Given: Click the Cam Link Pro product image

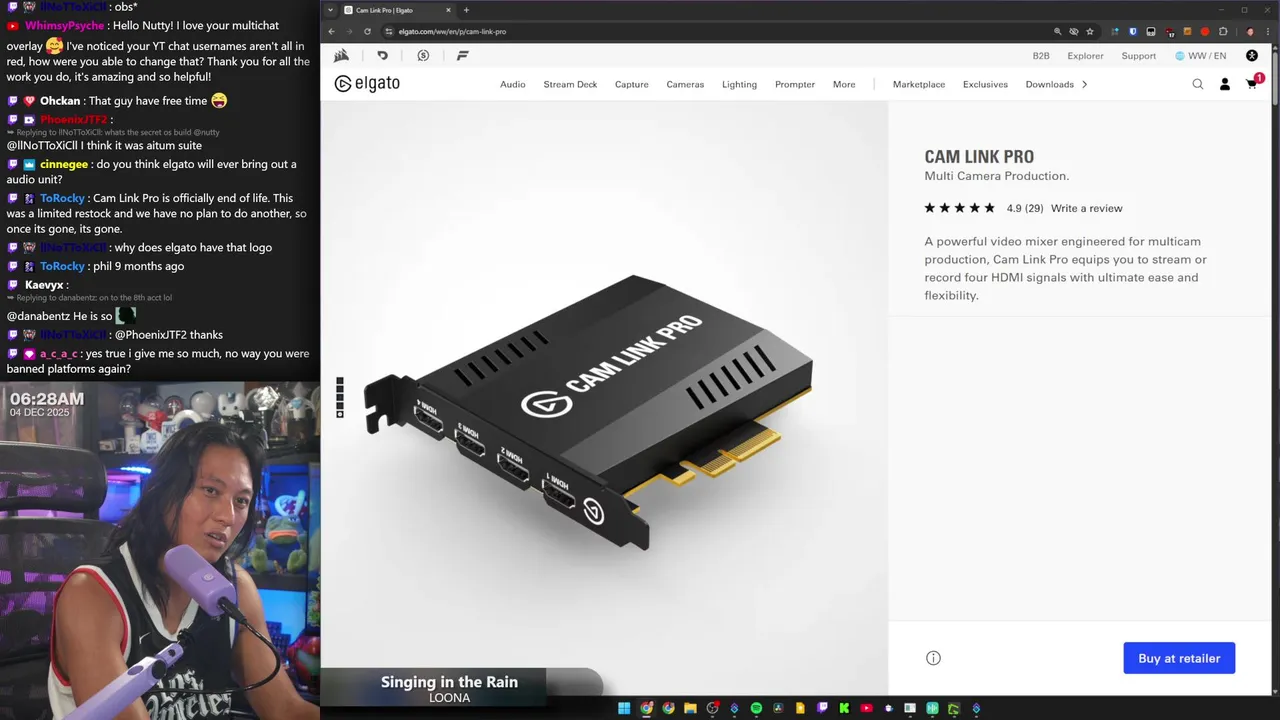Looking at the screenshot, I should (x=604, y=412).
